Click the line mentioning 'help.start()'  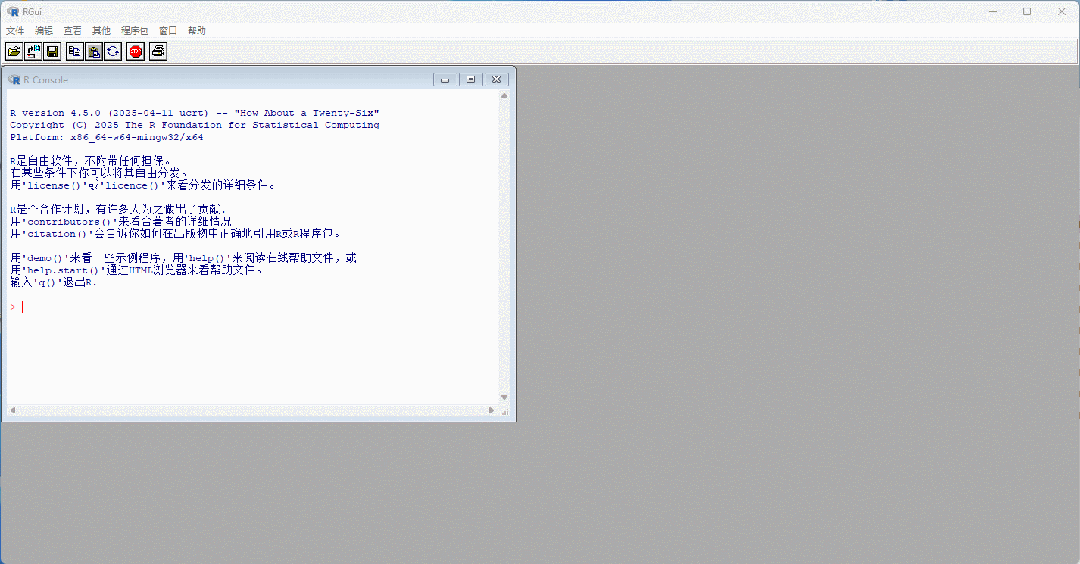coord(137,270)
